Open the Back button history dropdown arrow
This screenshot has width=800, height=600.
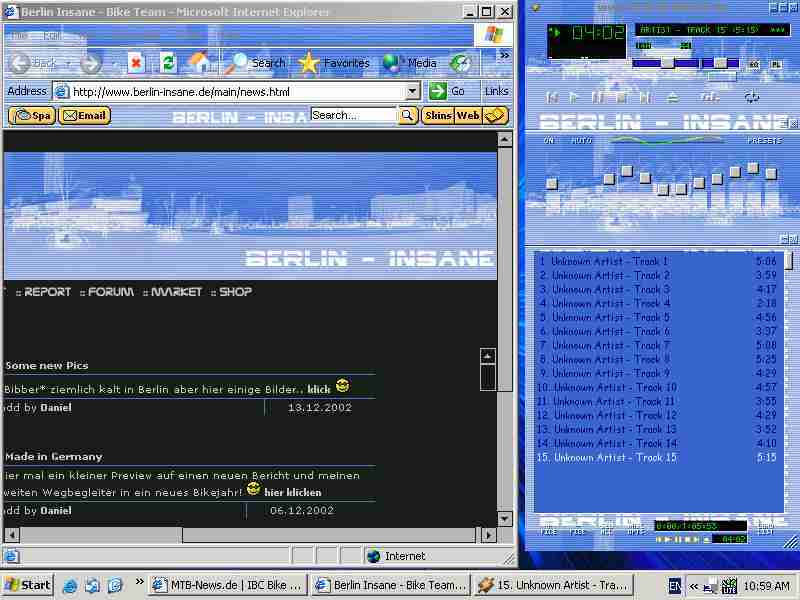[x=67, y=64]
